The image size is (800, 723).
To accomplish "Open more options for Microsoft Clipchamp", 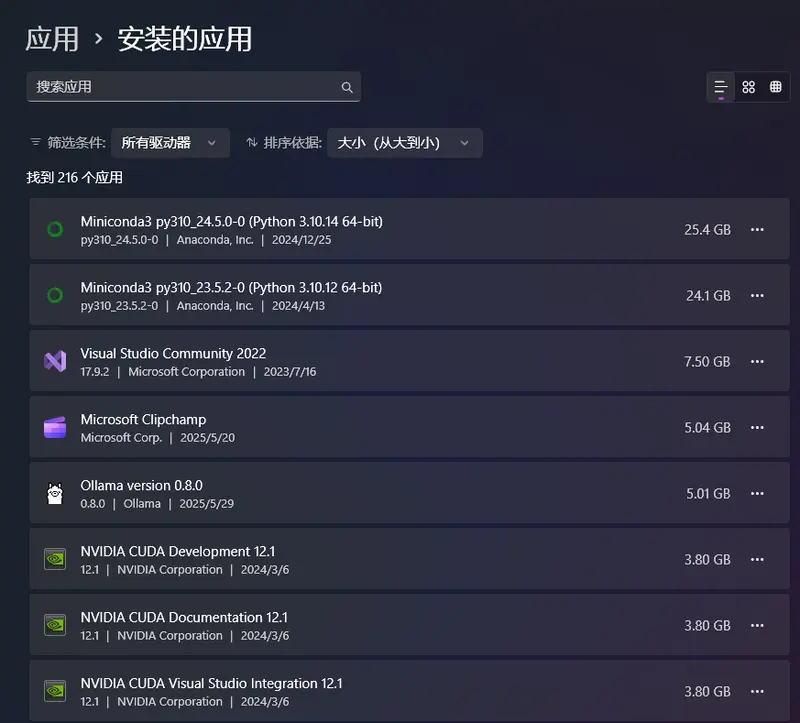I will coord(757,428).
